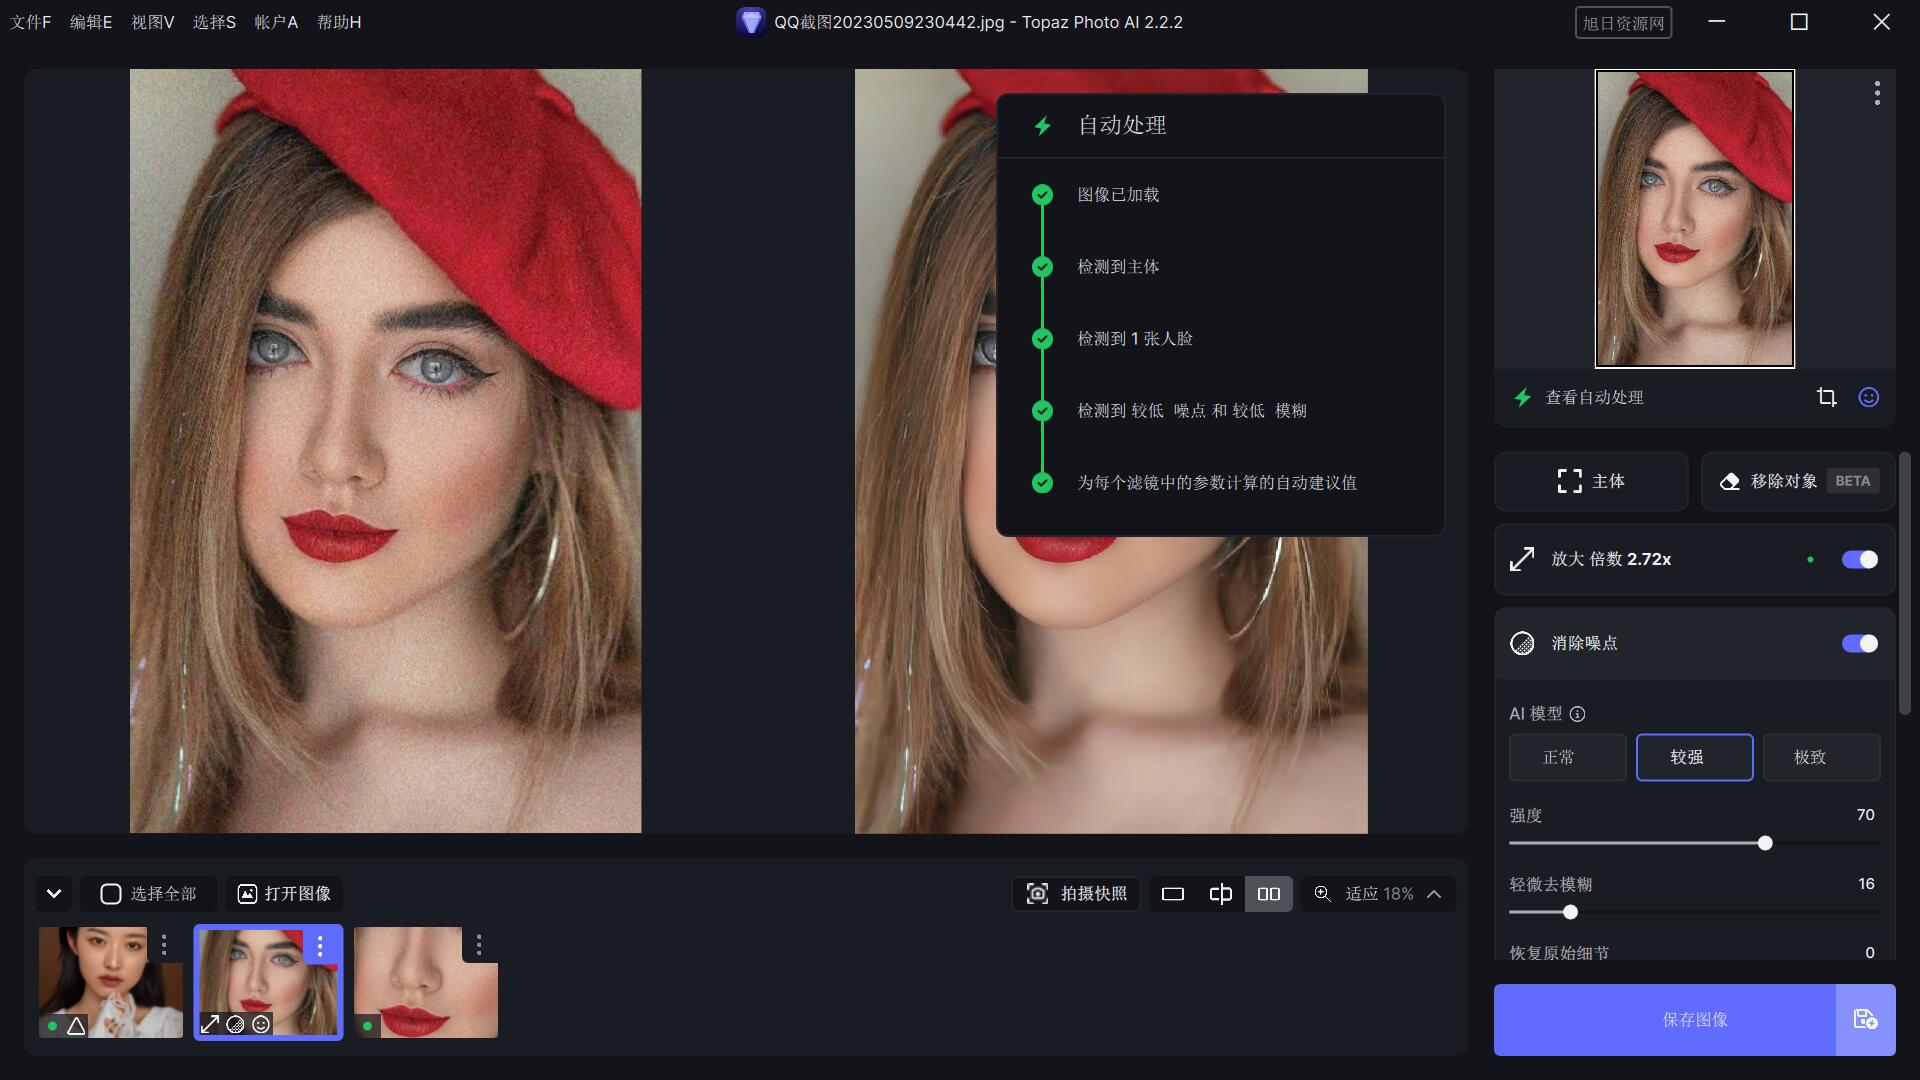Toggle the 消除噪点 switch off
This screenshot has height=1080, width=1920.
[1860, 643]
